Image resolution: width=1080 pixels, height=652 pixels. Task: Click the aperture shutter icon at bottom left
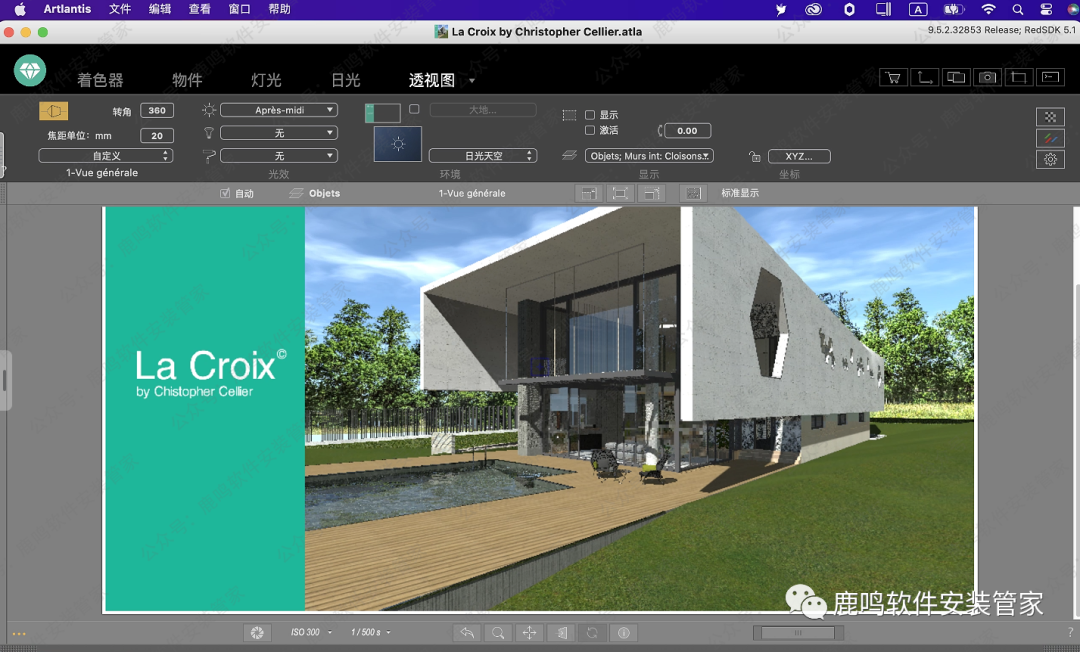(257, 632)
